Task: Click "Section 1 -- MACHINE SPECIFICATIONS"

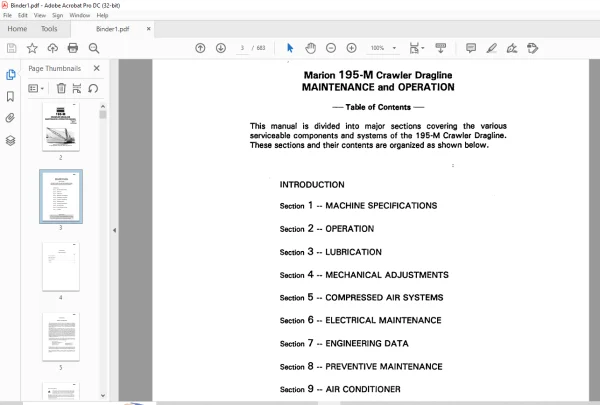Action: point(358,206)
